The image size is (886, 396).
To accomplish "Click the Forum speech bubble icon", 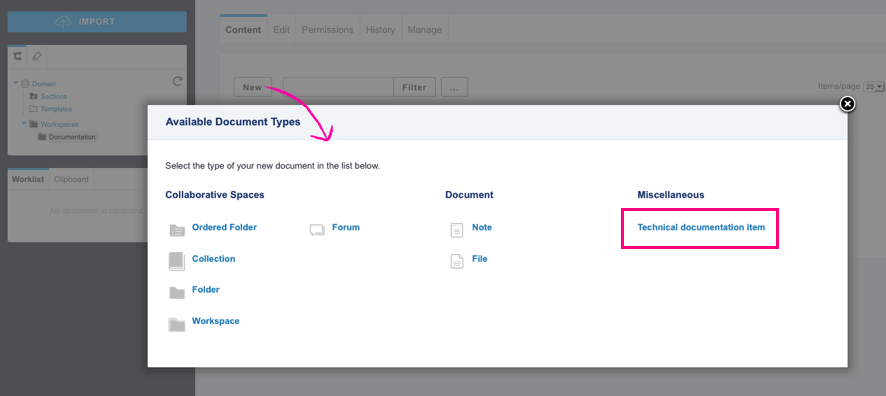I will [318, 230].
